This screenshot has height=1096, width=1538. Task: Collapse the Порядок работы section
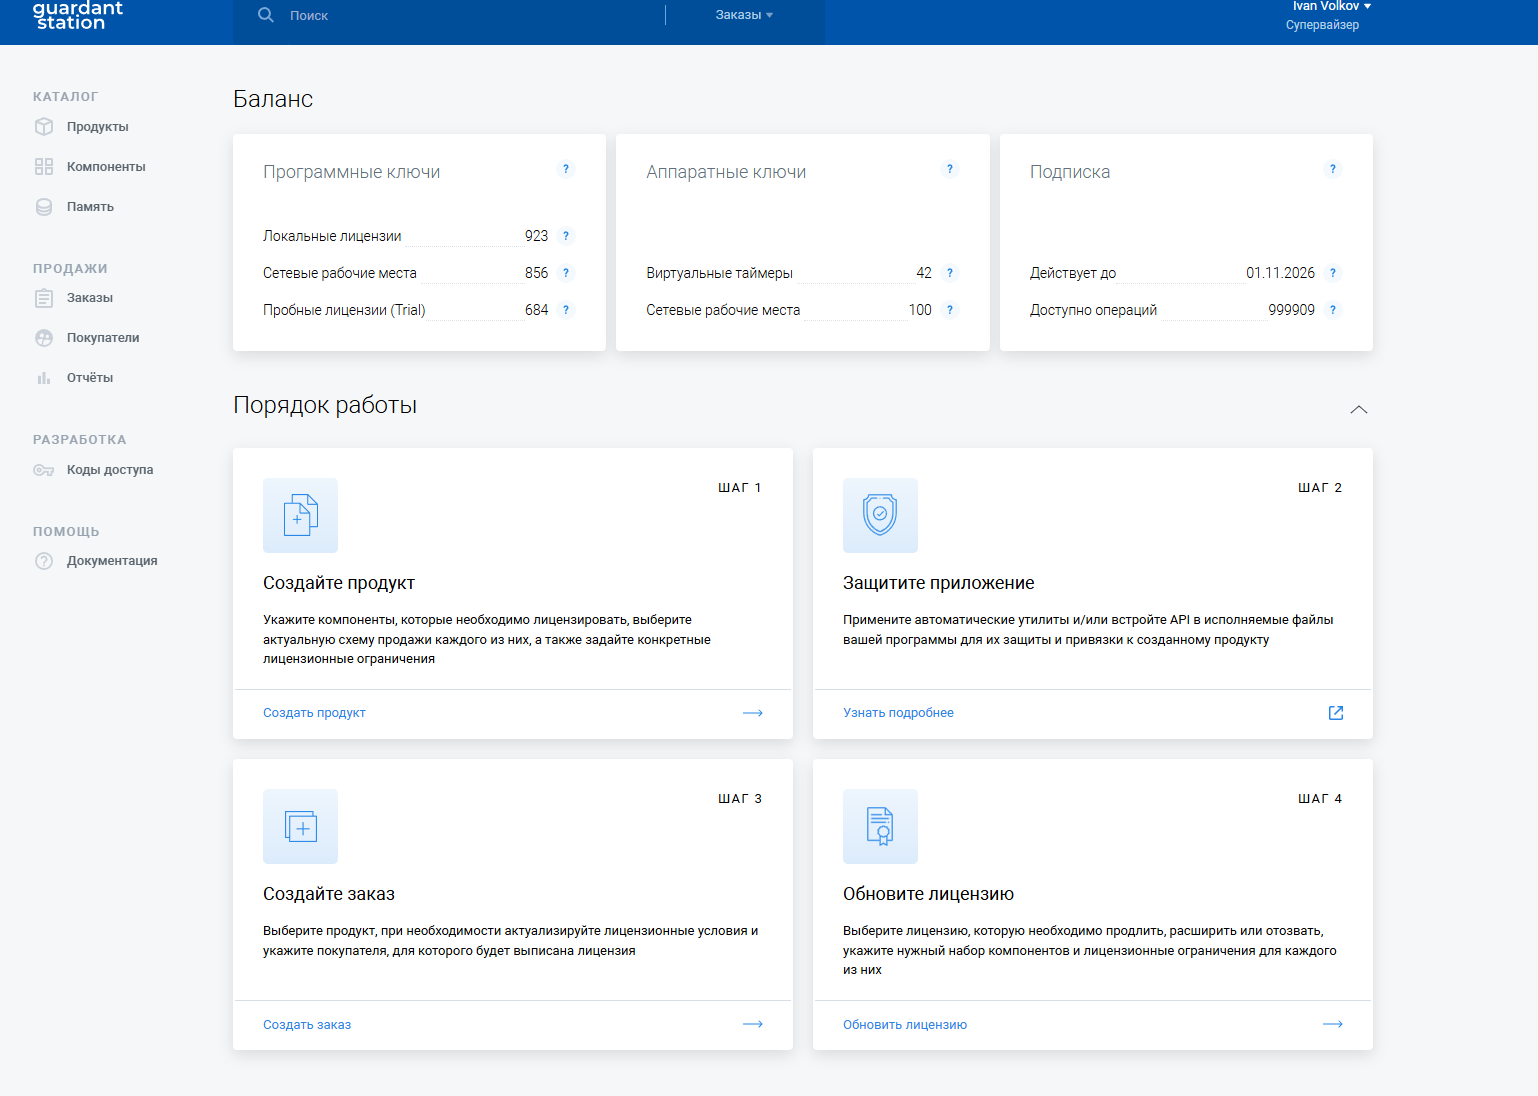(1358, 409)
